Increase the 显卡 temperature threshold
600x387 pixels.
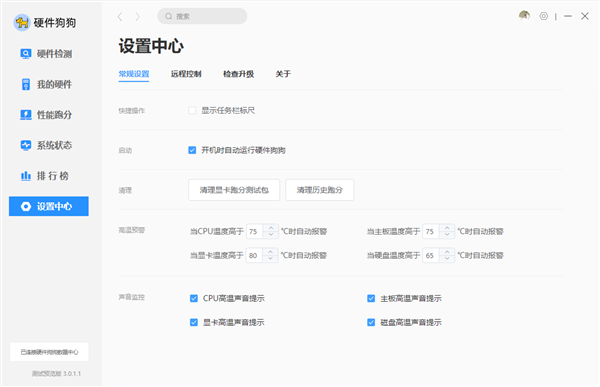click(x=271, y=252)
